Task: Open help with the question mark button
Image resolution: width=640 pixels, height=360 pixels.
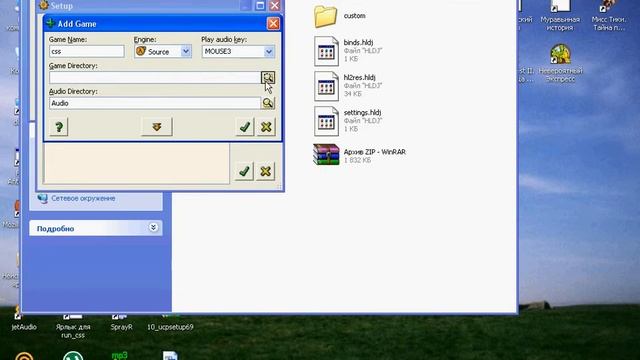Action: tap(59, 127)
